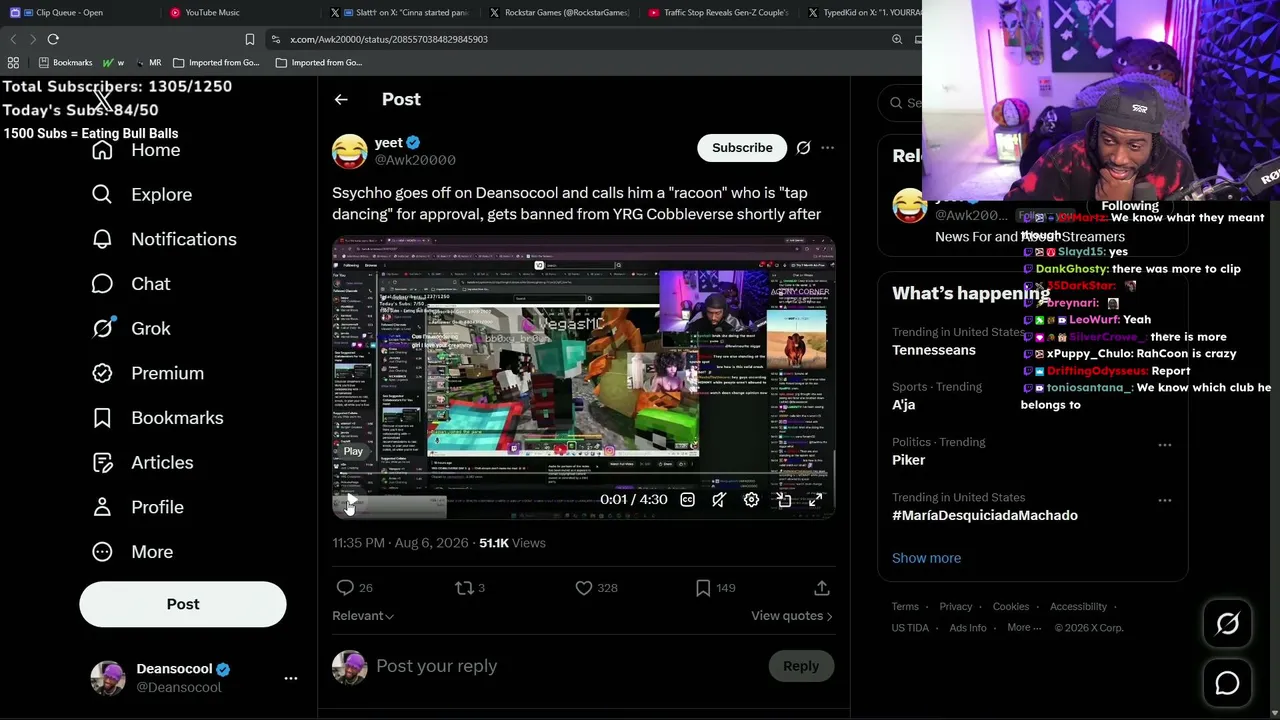
Task: Open browser zoom control in address bar
Action: pos(897,39)
